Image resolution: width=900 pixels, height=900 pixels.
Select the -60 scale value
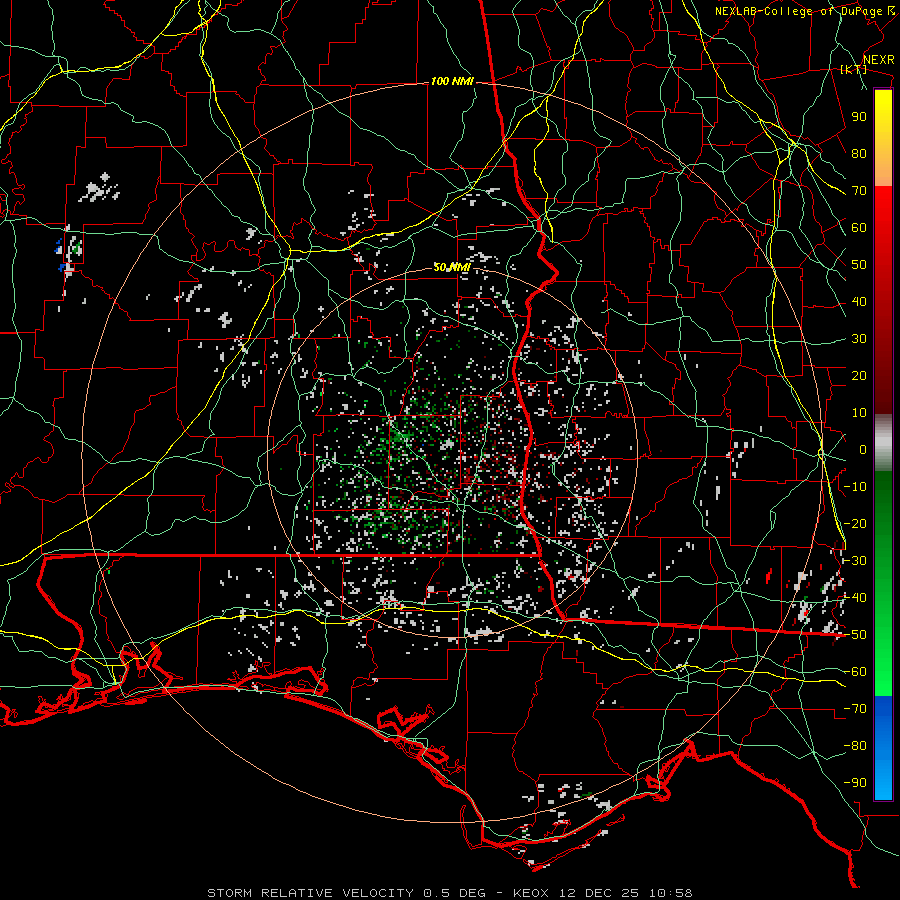tap(855, 672)
